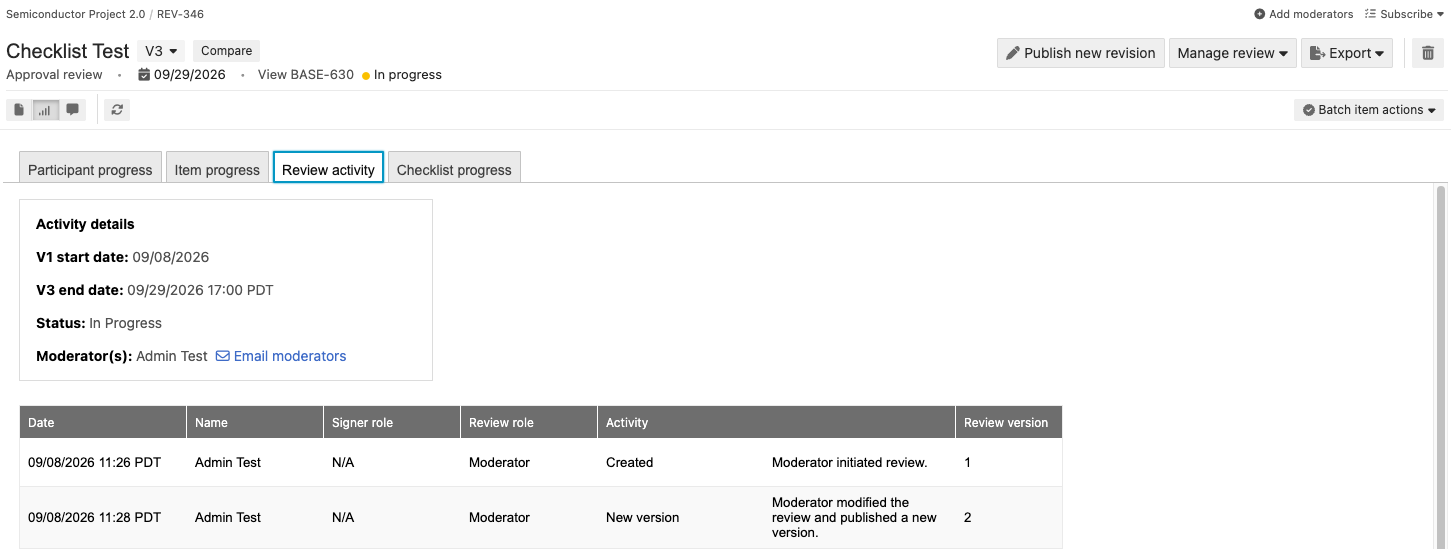The image size is (1451, 549).
Task: Click 'Moderator modified the review' description text
Action: pyautogui.click(x=855, y=517)
